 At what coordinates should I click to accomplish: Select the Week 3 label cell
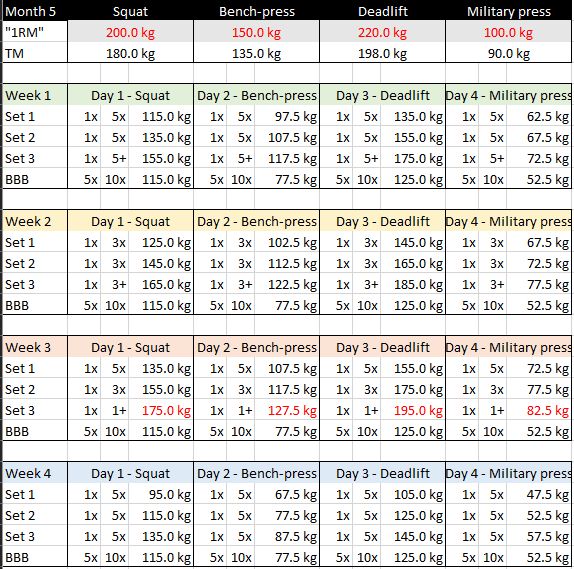[x=35, y=347]
